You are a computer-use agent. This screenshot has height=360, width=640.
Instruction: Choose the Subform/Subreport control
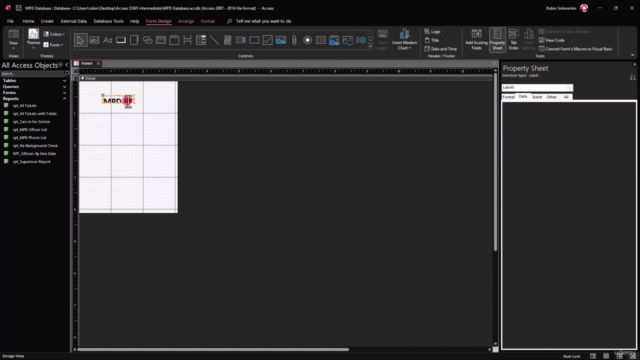(321, 40)
